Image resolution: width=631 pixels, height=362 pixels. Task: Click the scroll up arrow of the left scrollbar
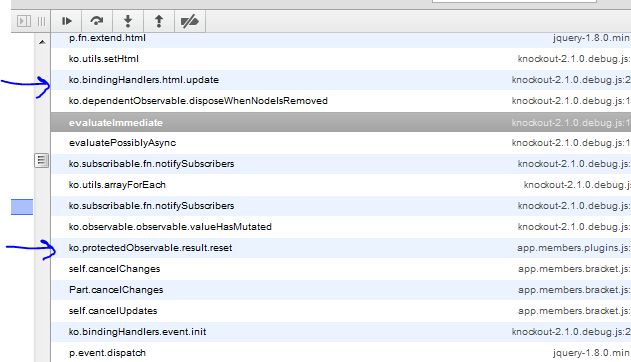point(42,42)
